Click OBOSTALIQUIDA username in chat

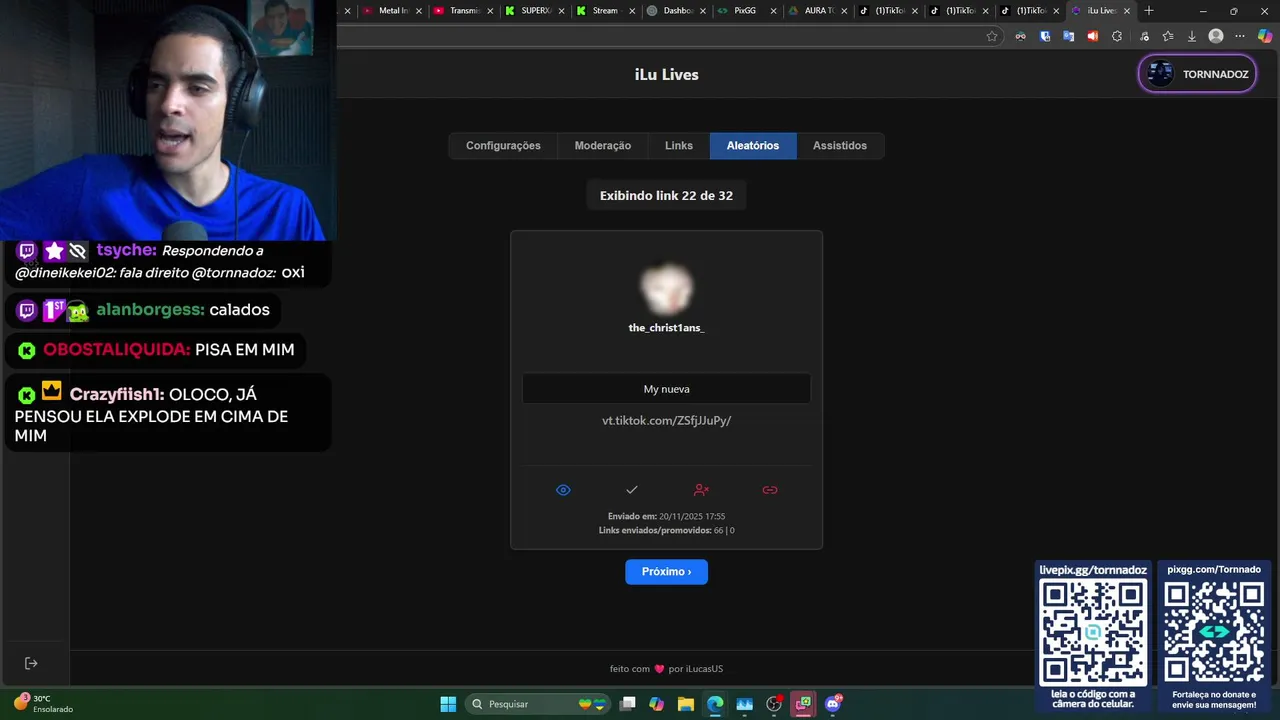tap(117, 350)
